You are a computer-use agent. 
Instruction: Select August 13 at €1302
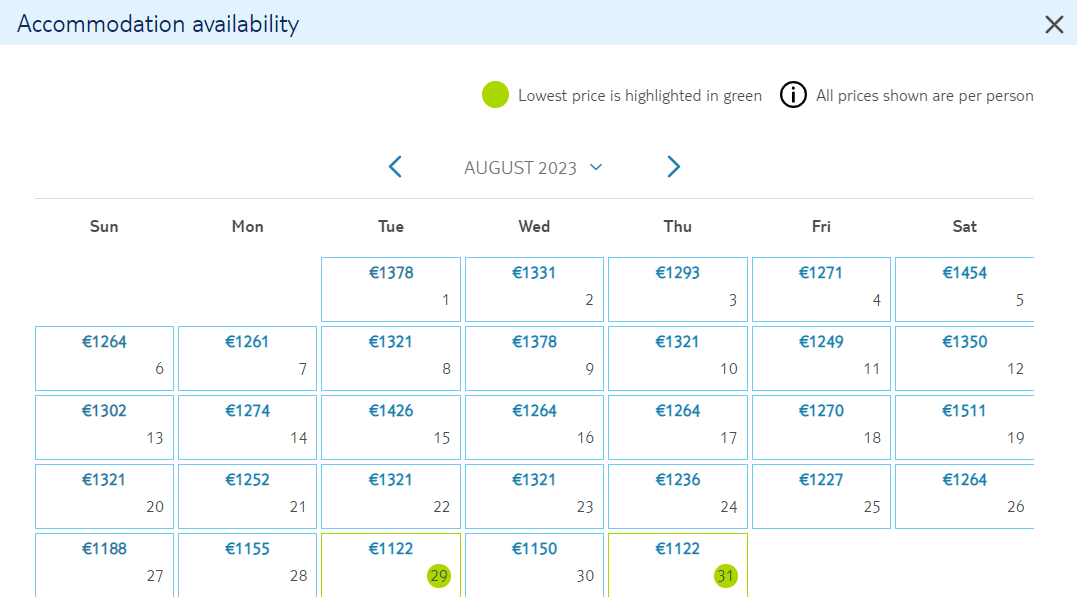tap(104, 427)
